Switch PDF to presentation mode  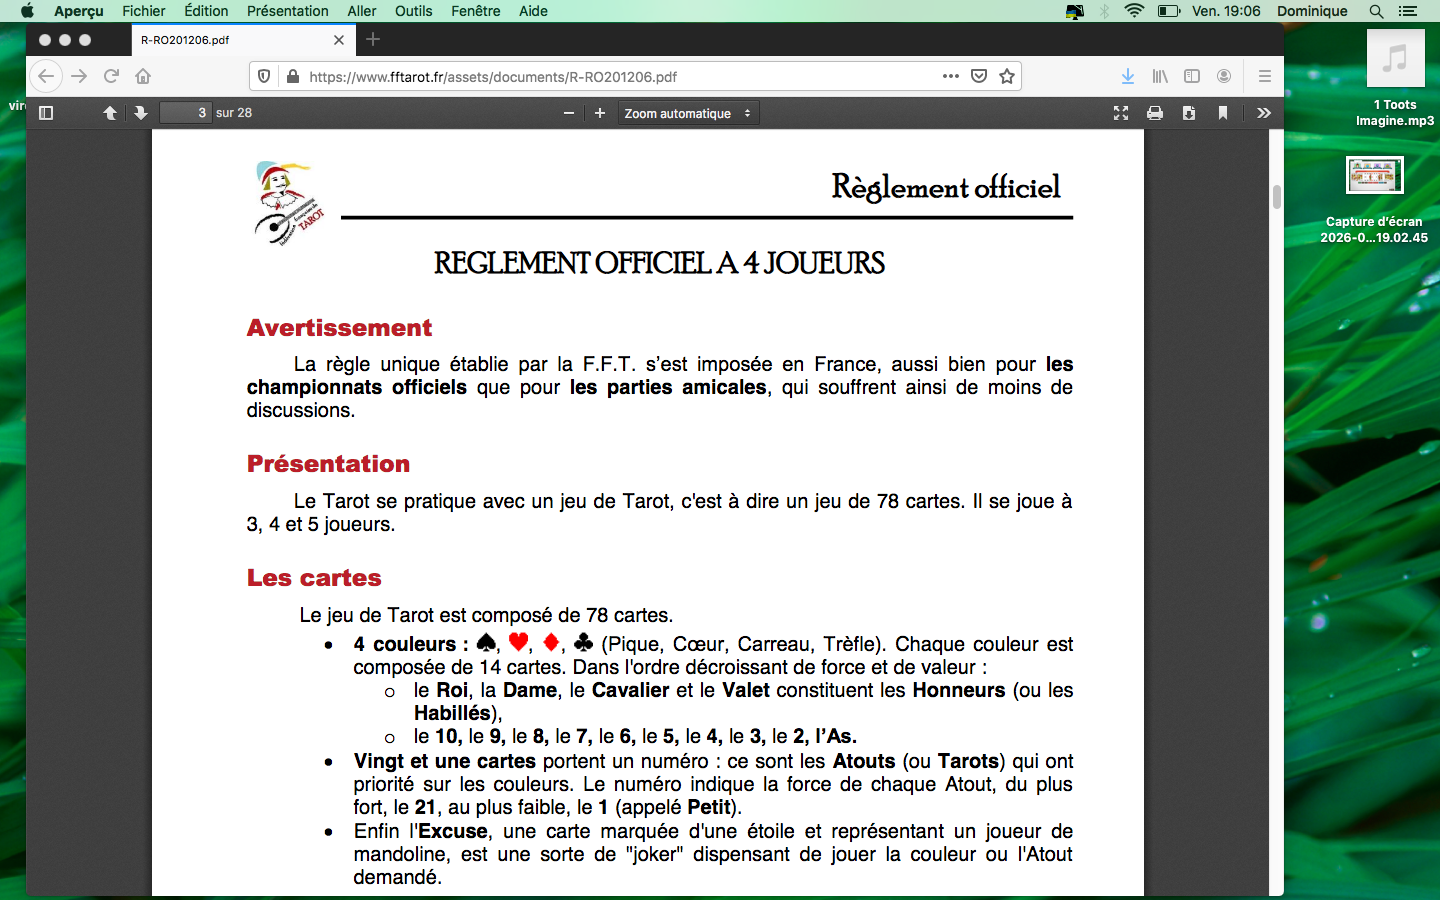[1121, 113]
